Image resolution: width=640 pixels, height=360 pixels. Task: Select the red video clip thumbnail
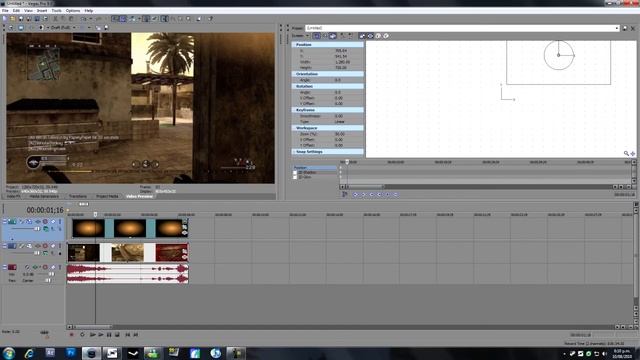pyautogui.click(x=172, y=253)
